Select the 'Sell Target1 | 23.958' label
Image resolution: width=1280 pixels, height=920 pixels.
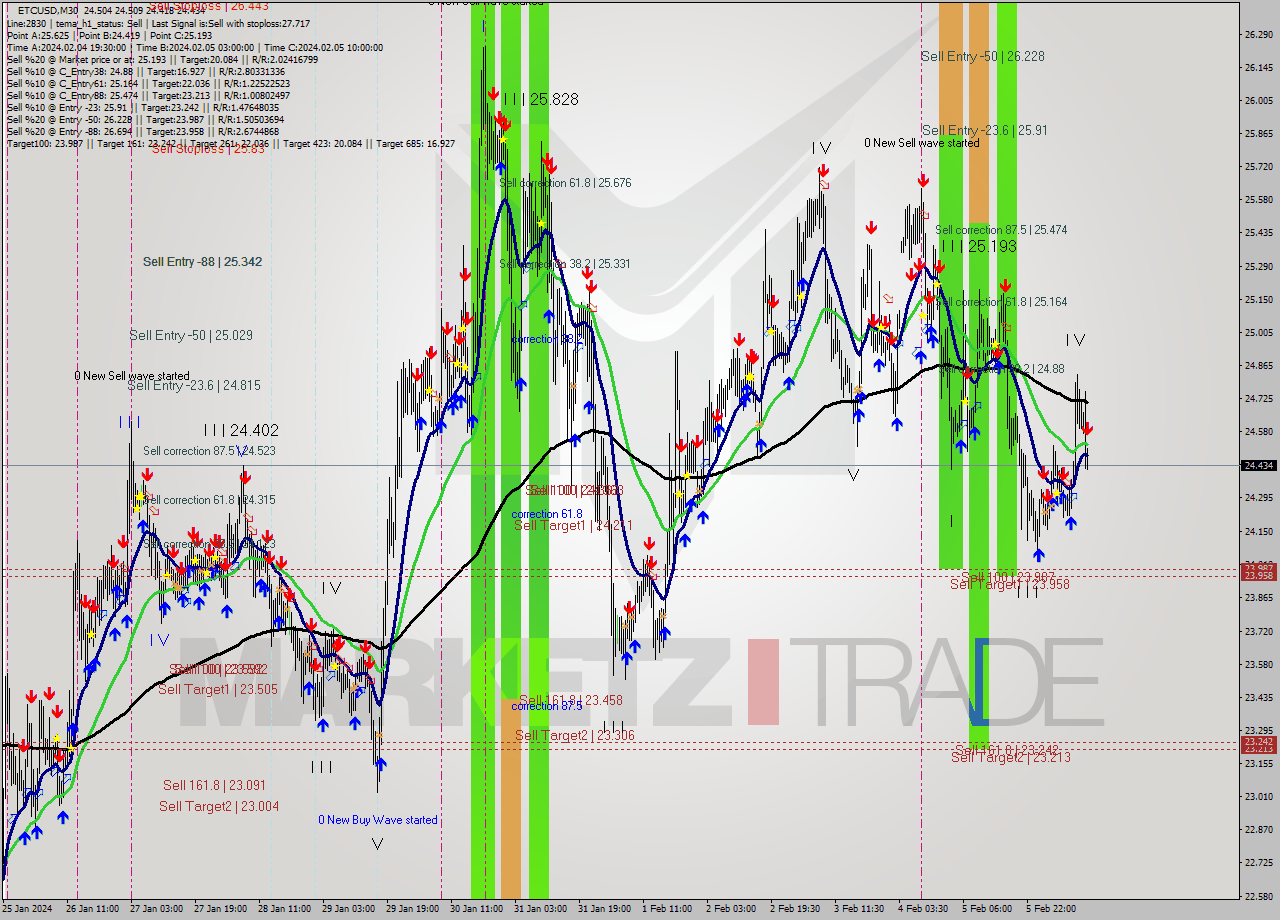coord(1010,584)
